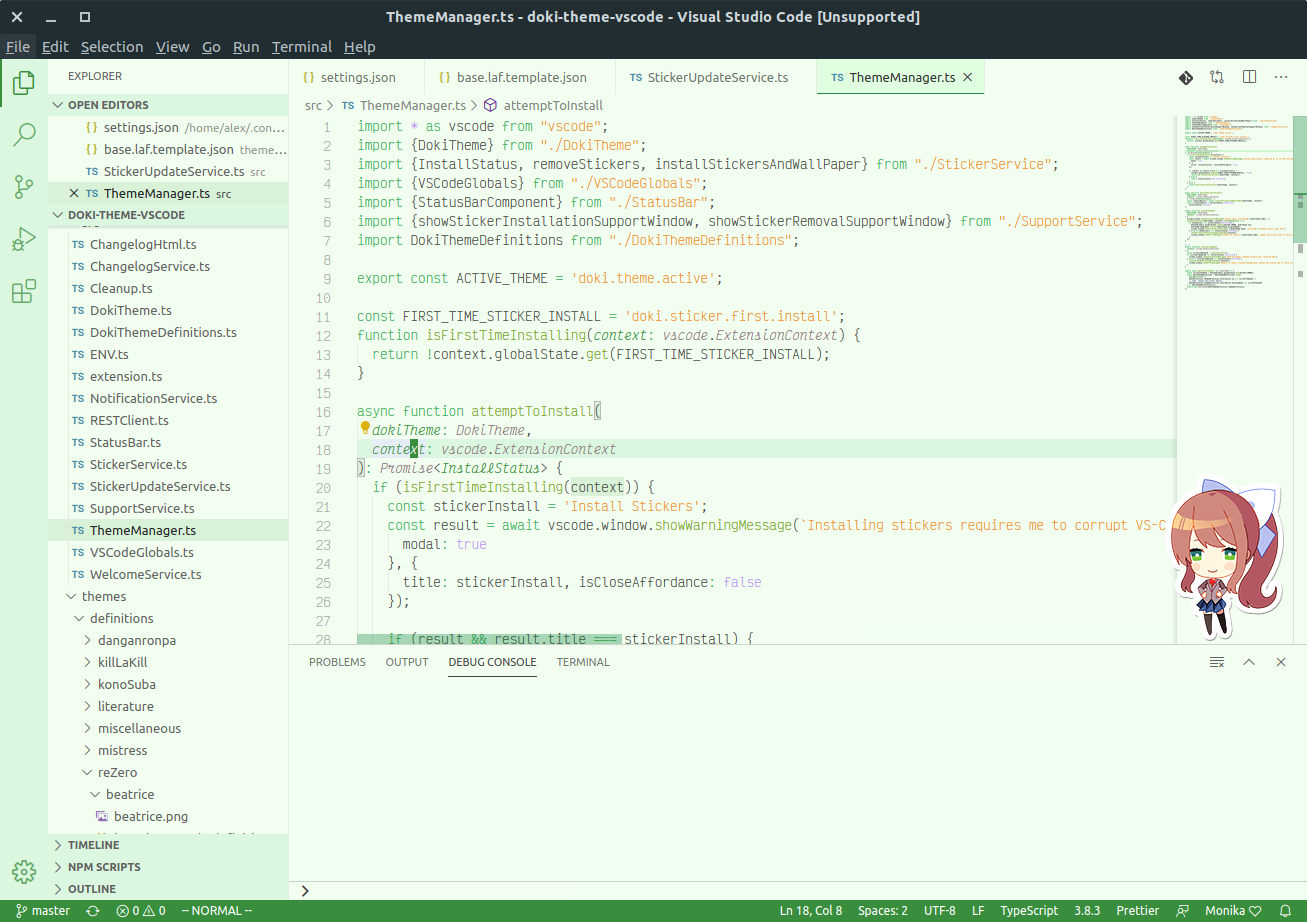Expand the NPM Scripts section

[168, 867]
